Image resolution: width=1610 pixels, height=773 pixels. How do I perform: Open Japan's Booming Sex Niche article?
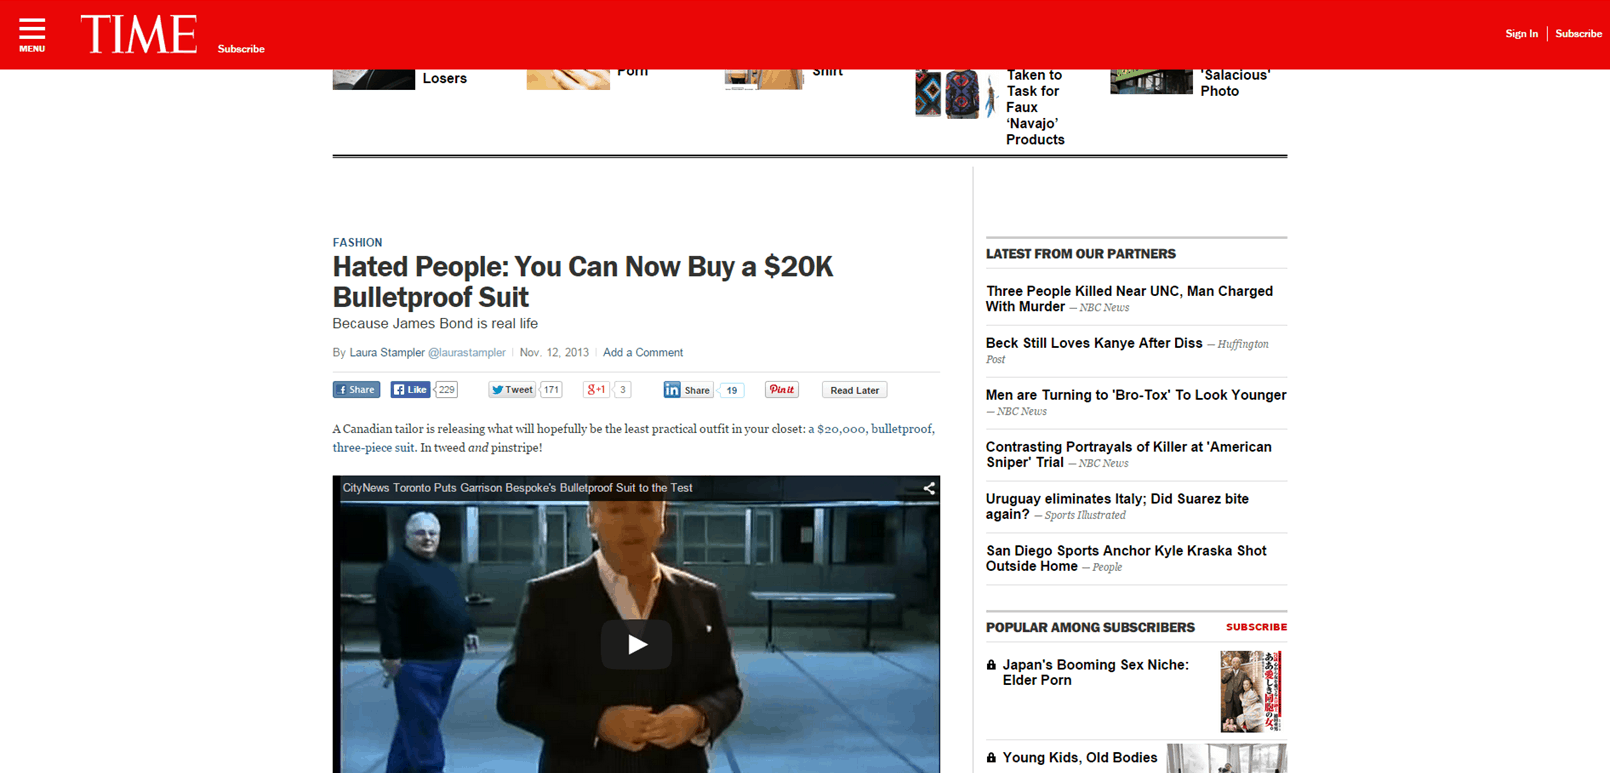(x=1095, y=672)
